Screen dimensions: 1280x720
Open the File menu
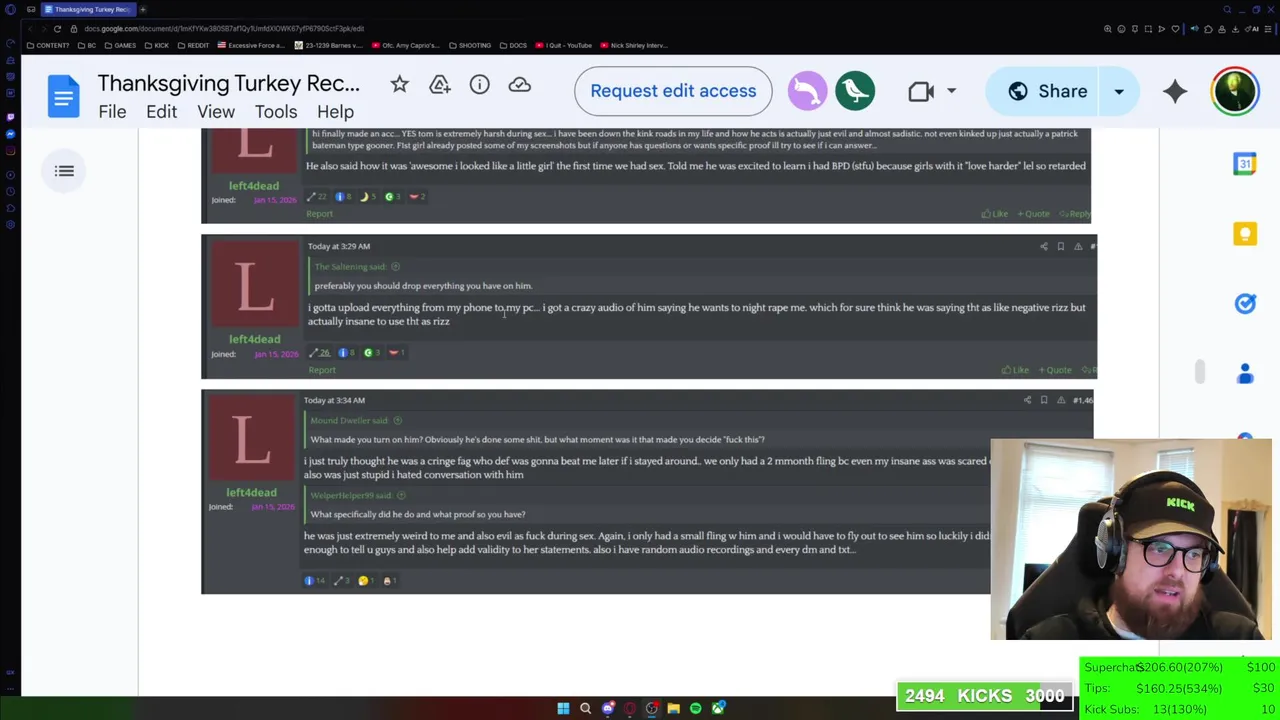[x=112, y=112]
